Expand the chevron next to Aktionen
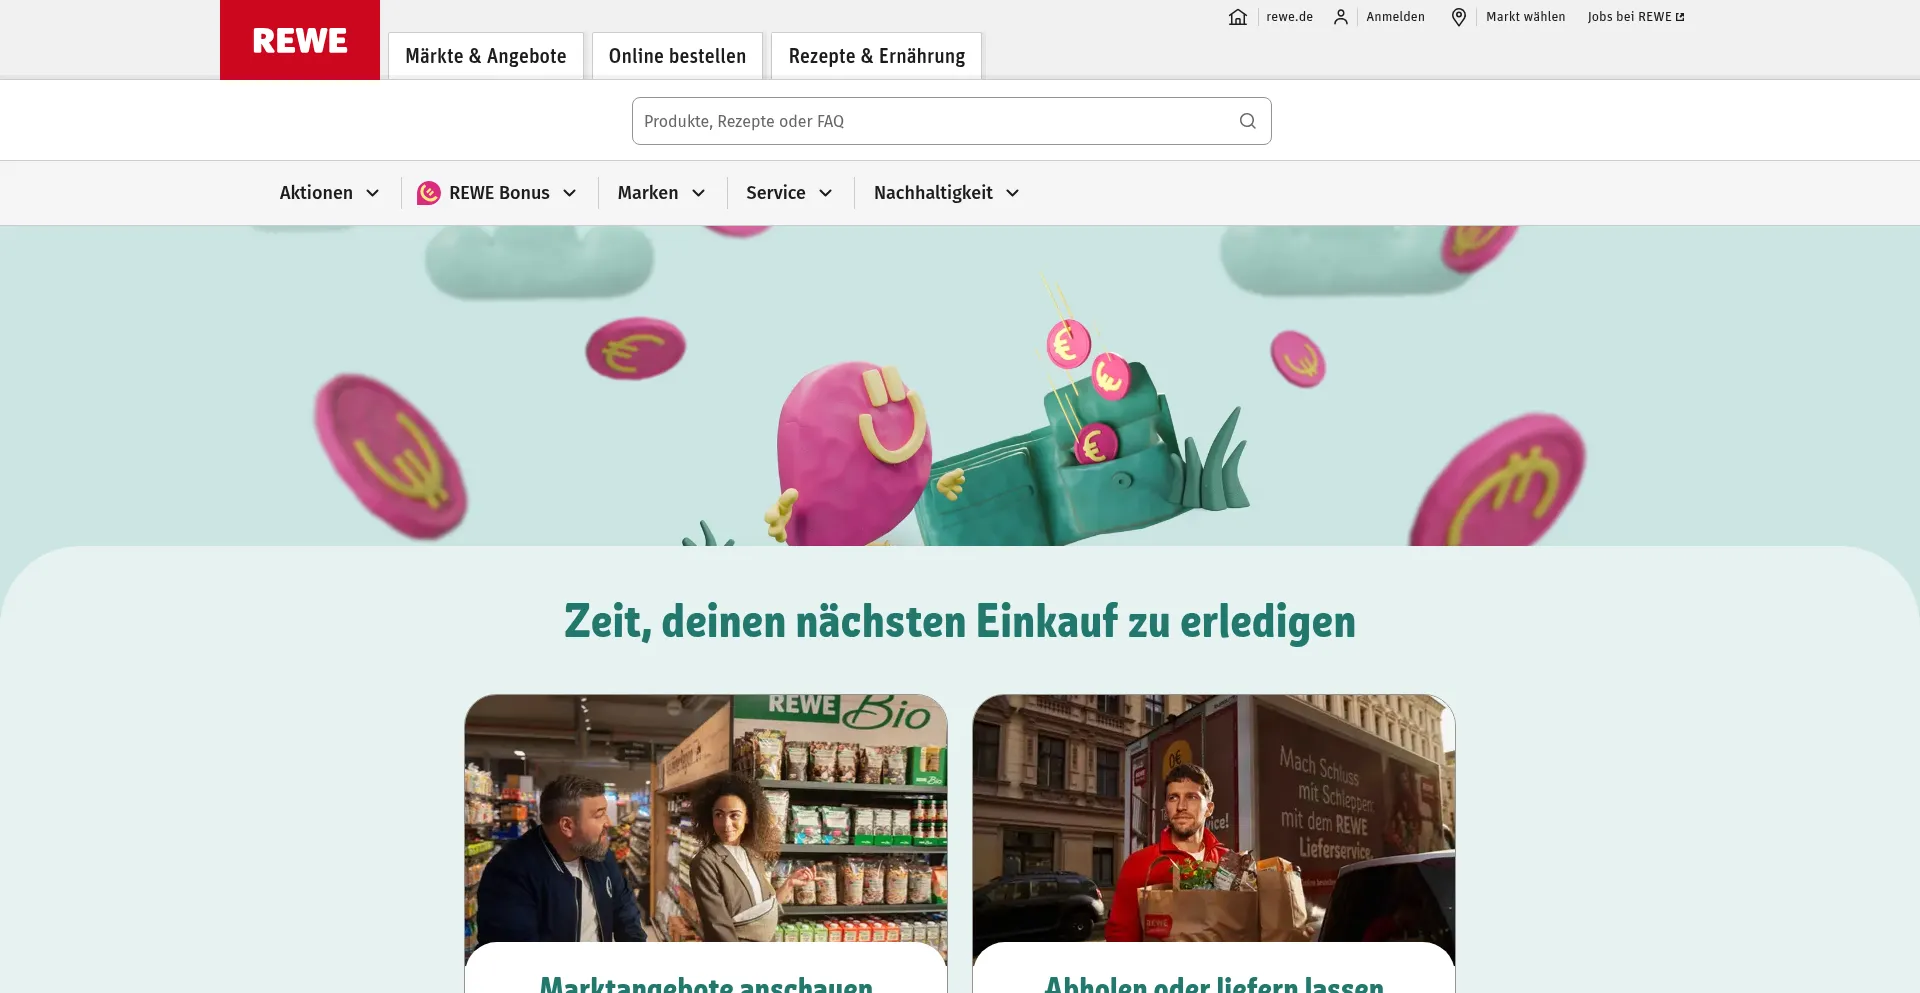Screen dimensions: 1920x993 tap(373, 193)
